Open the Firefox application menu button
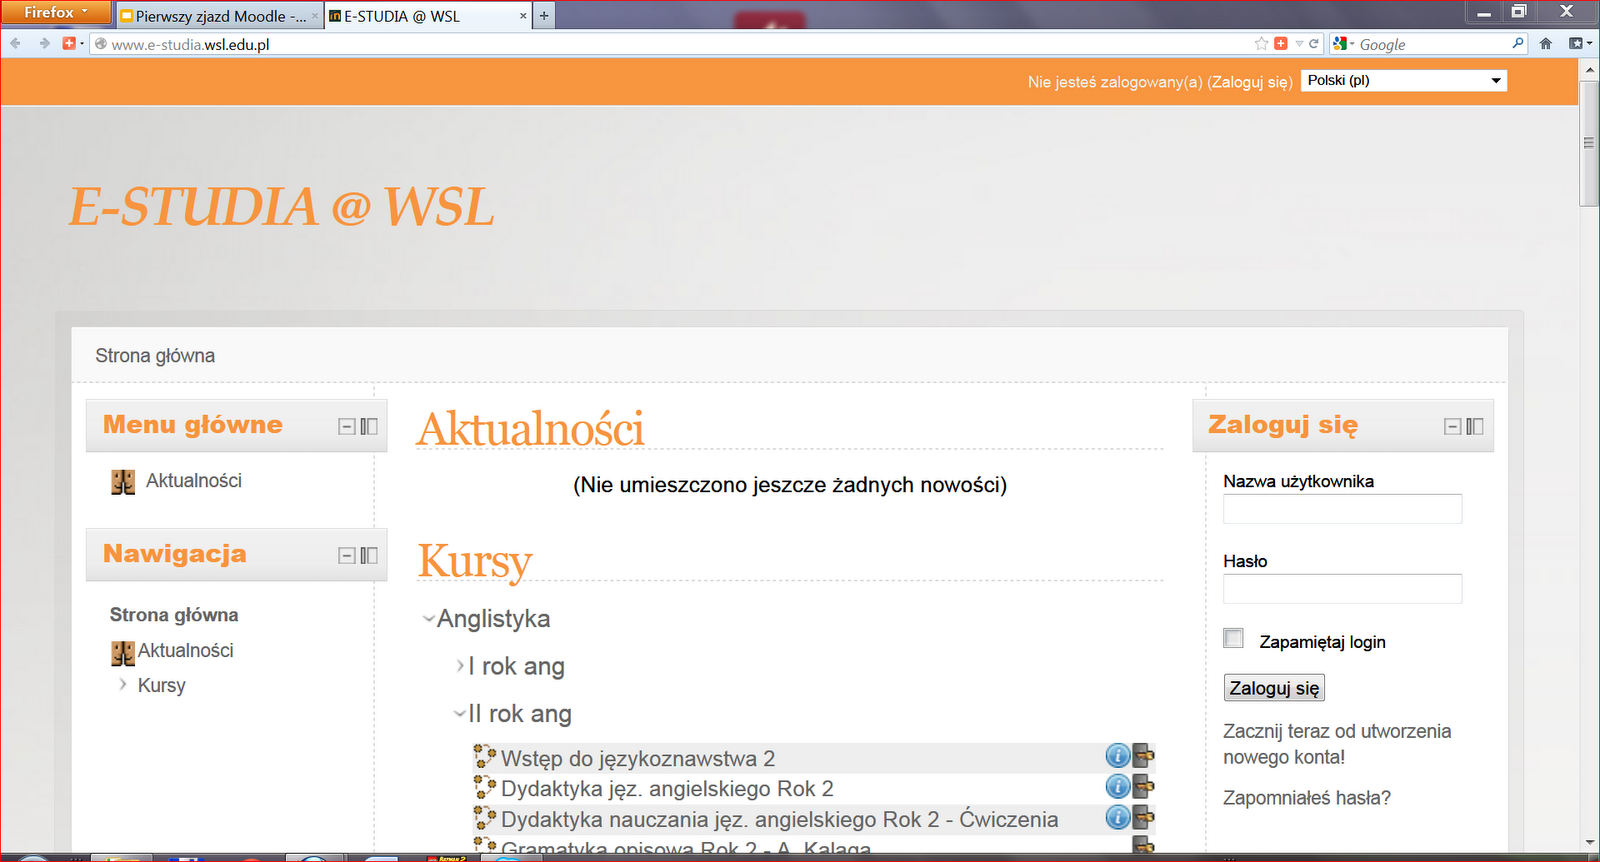The image size is (1600, 862). (x=55, y=12)
